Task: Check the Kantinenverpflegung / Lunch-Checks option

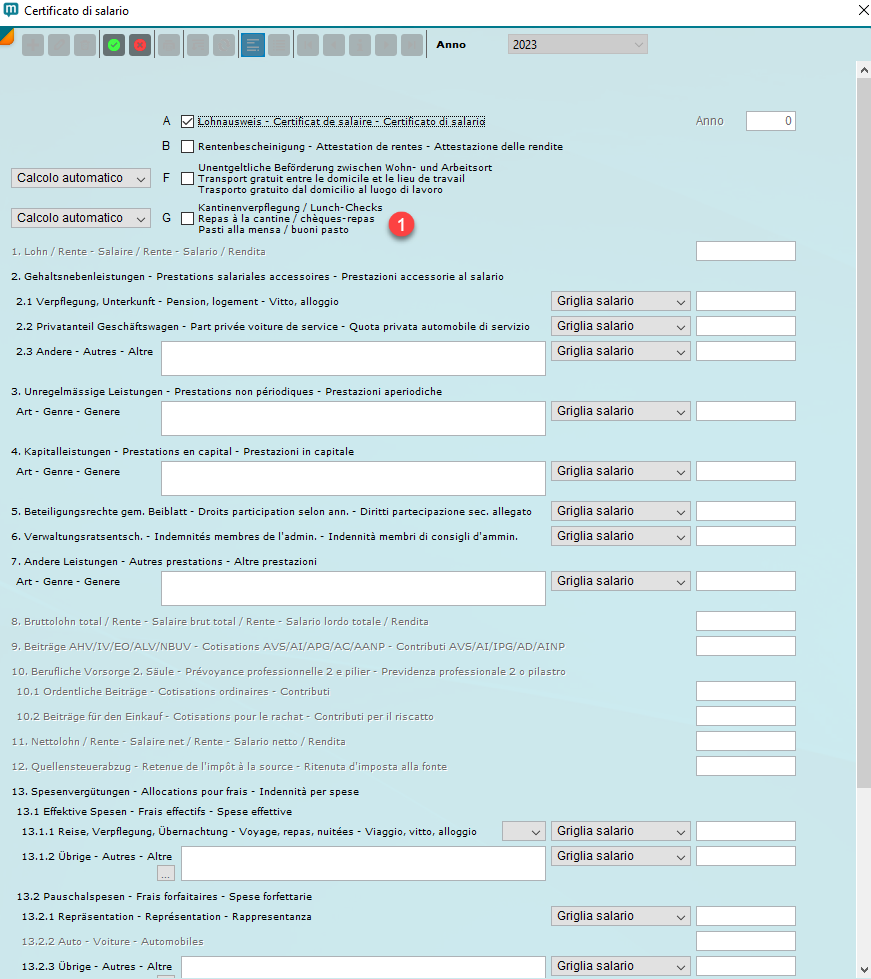Action: (x=186, y=220)
